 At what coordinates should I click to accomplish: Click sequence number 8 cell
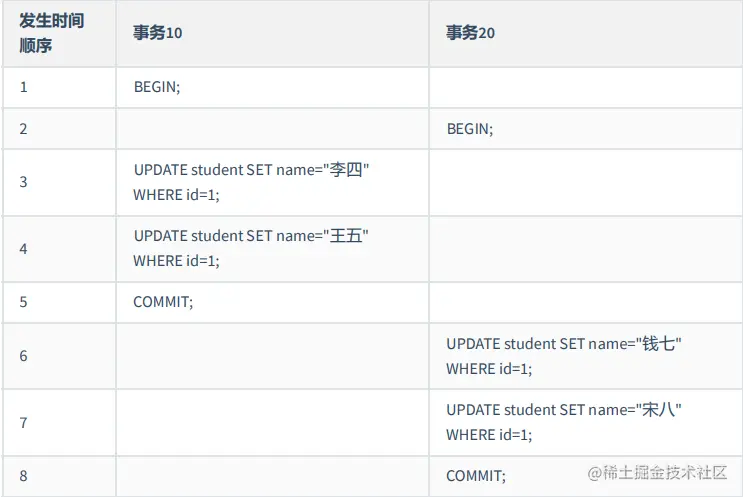pos(24,476)
